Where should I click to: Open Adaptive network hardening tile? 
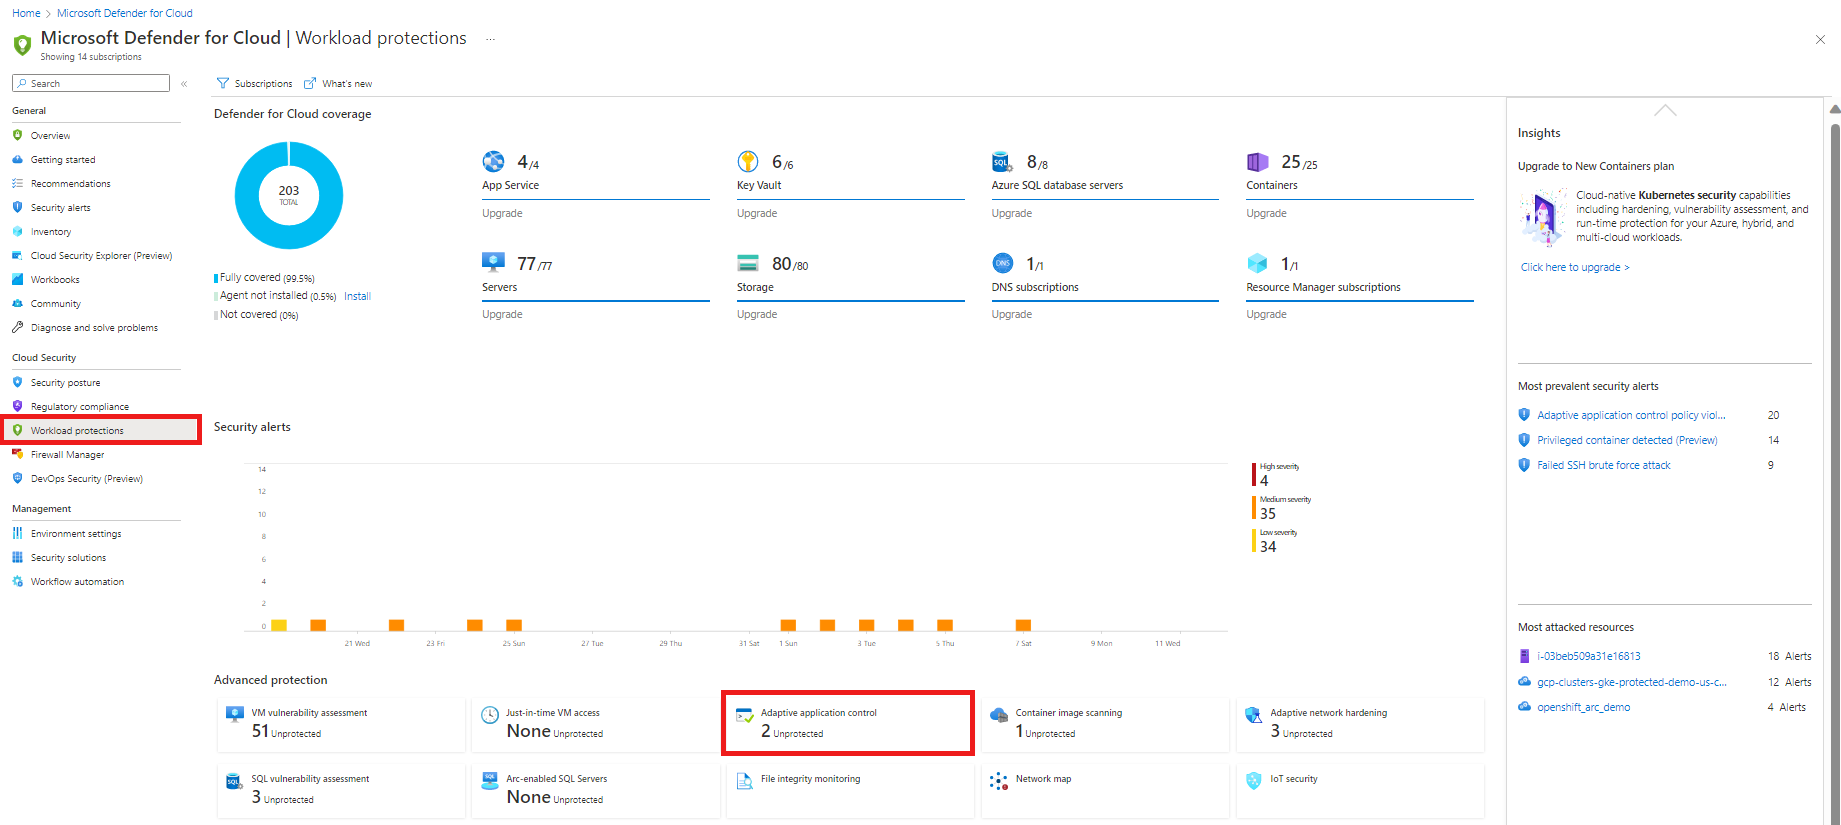click(1360, 724)
